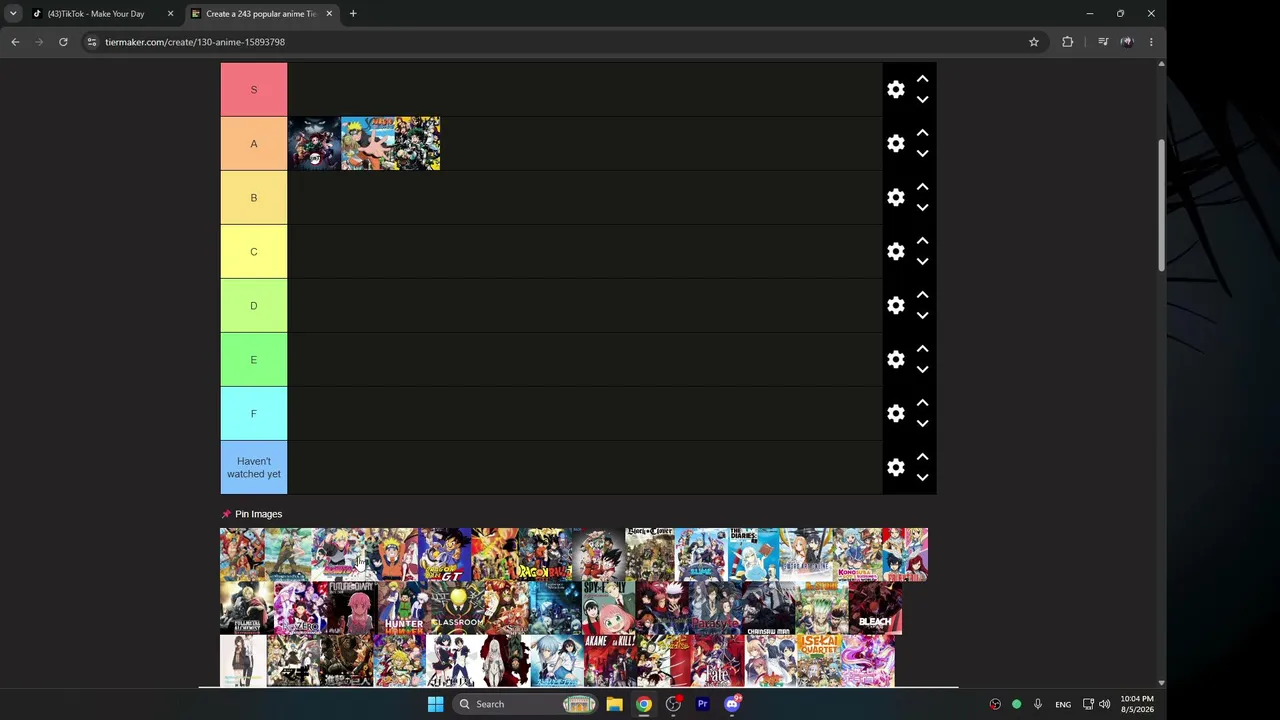
Task: Click the E tier label
Action: tap(254, 360)
